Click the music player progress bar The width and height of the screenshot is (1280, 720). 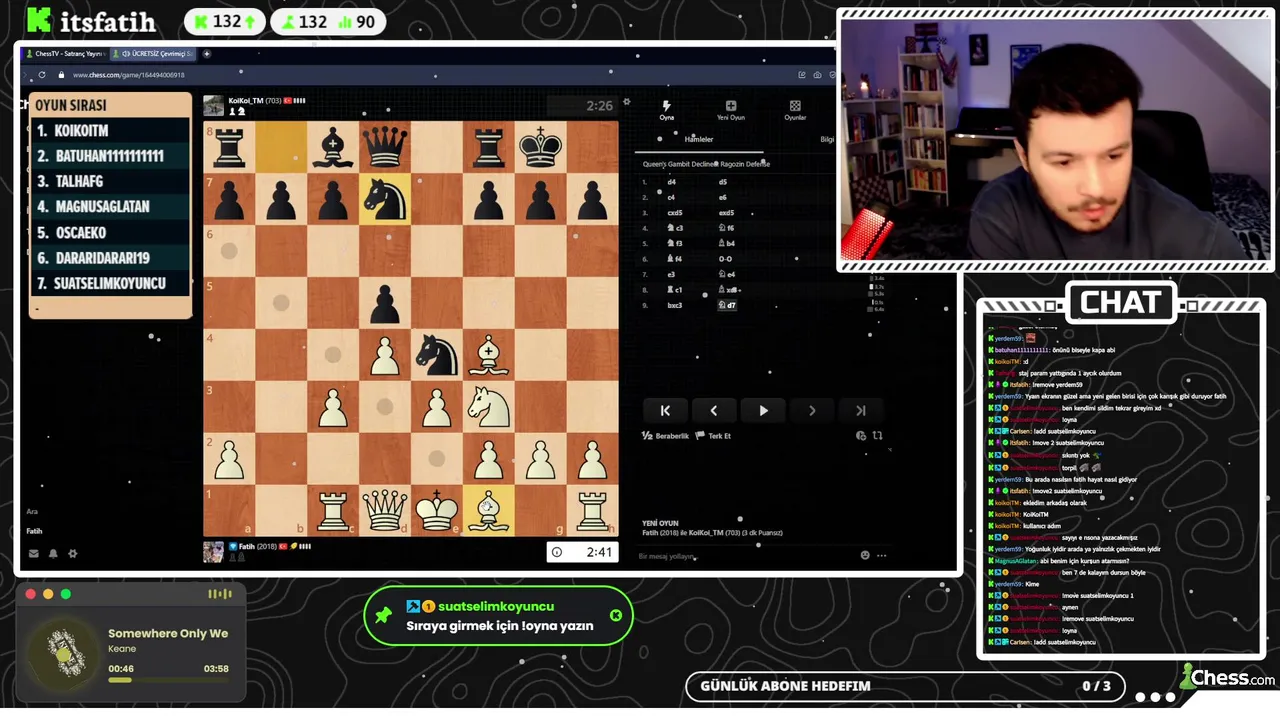tap(168, 680)
